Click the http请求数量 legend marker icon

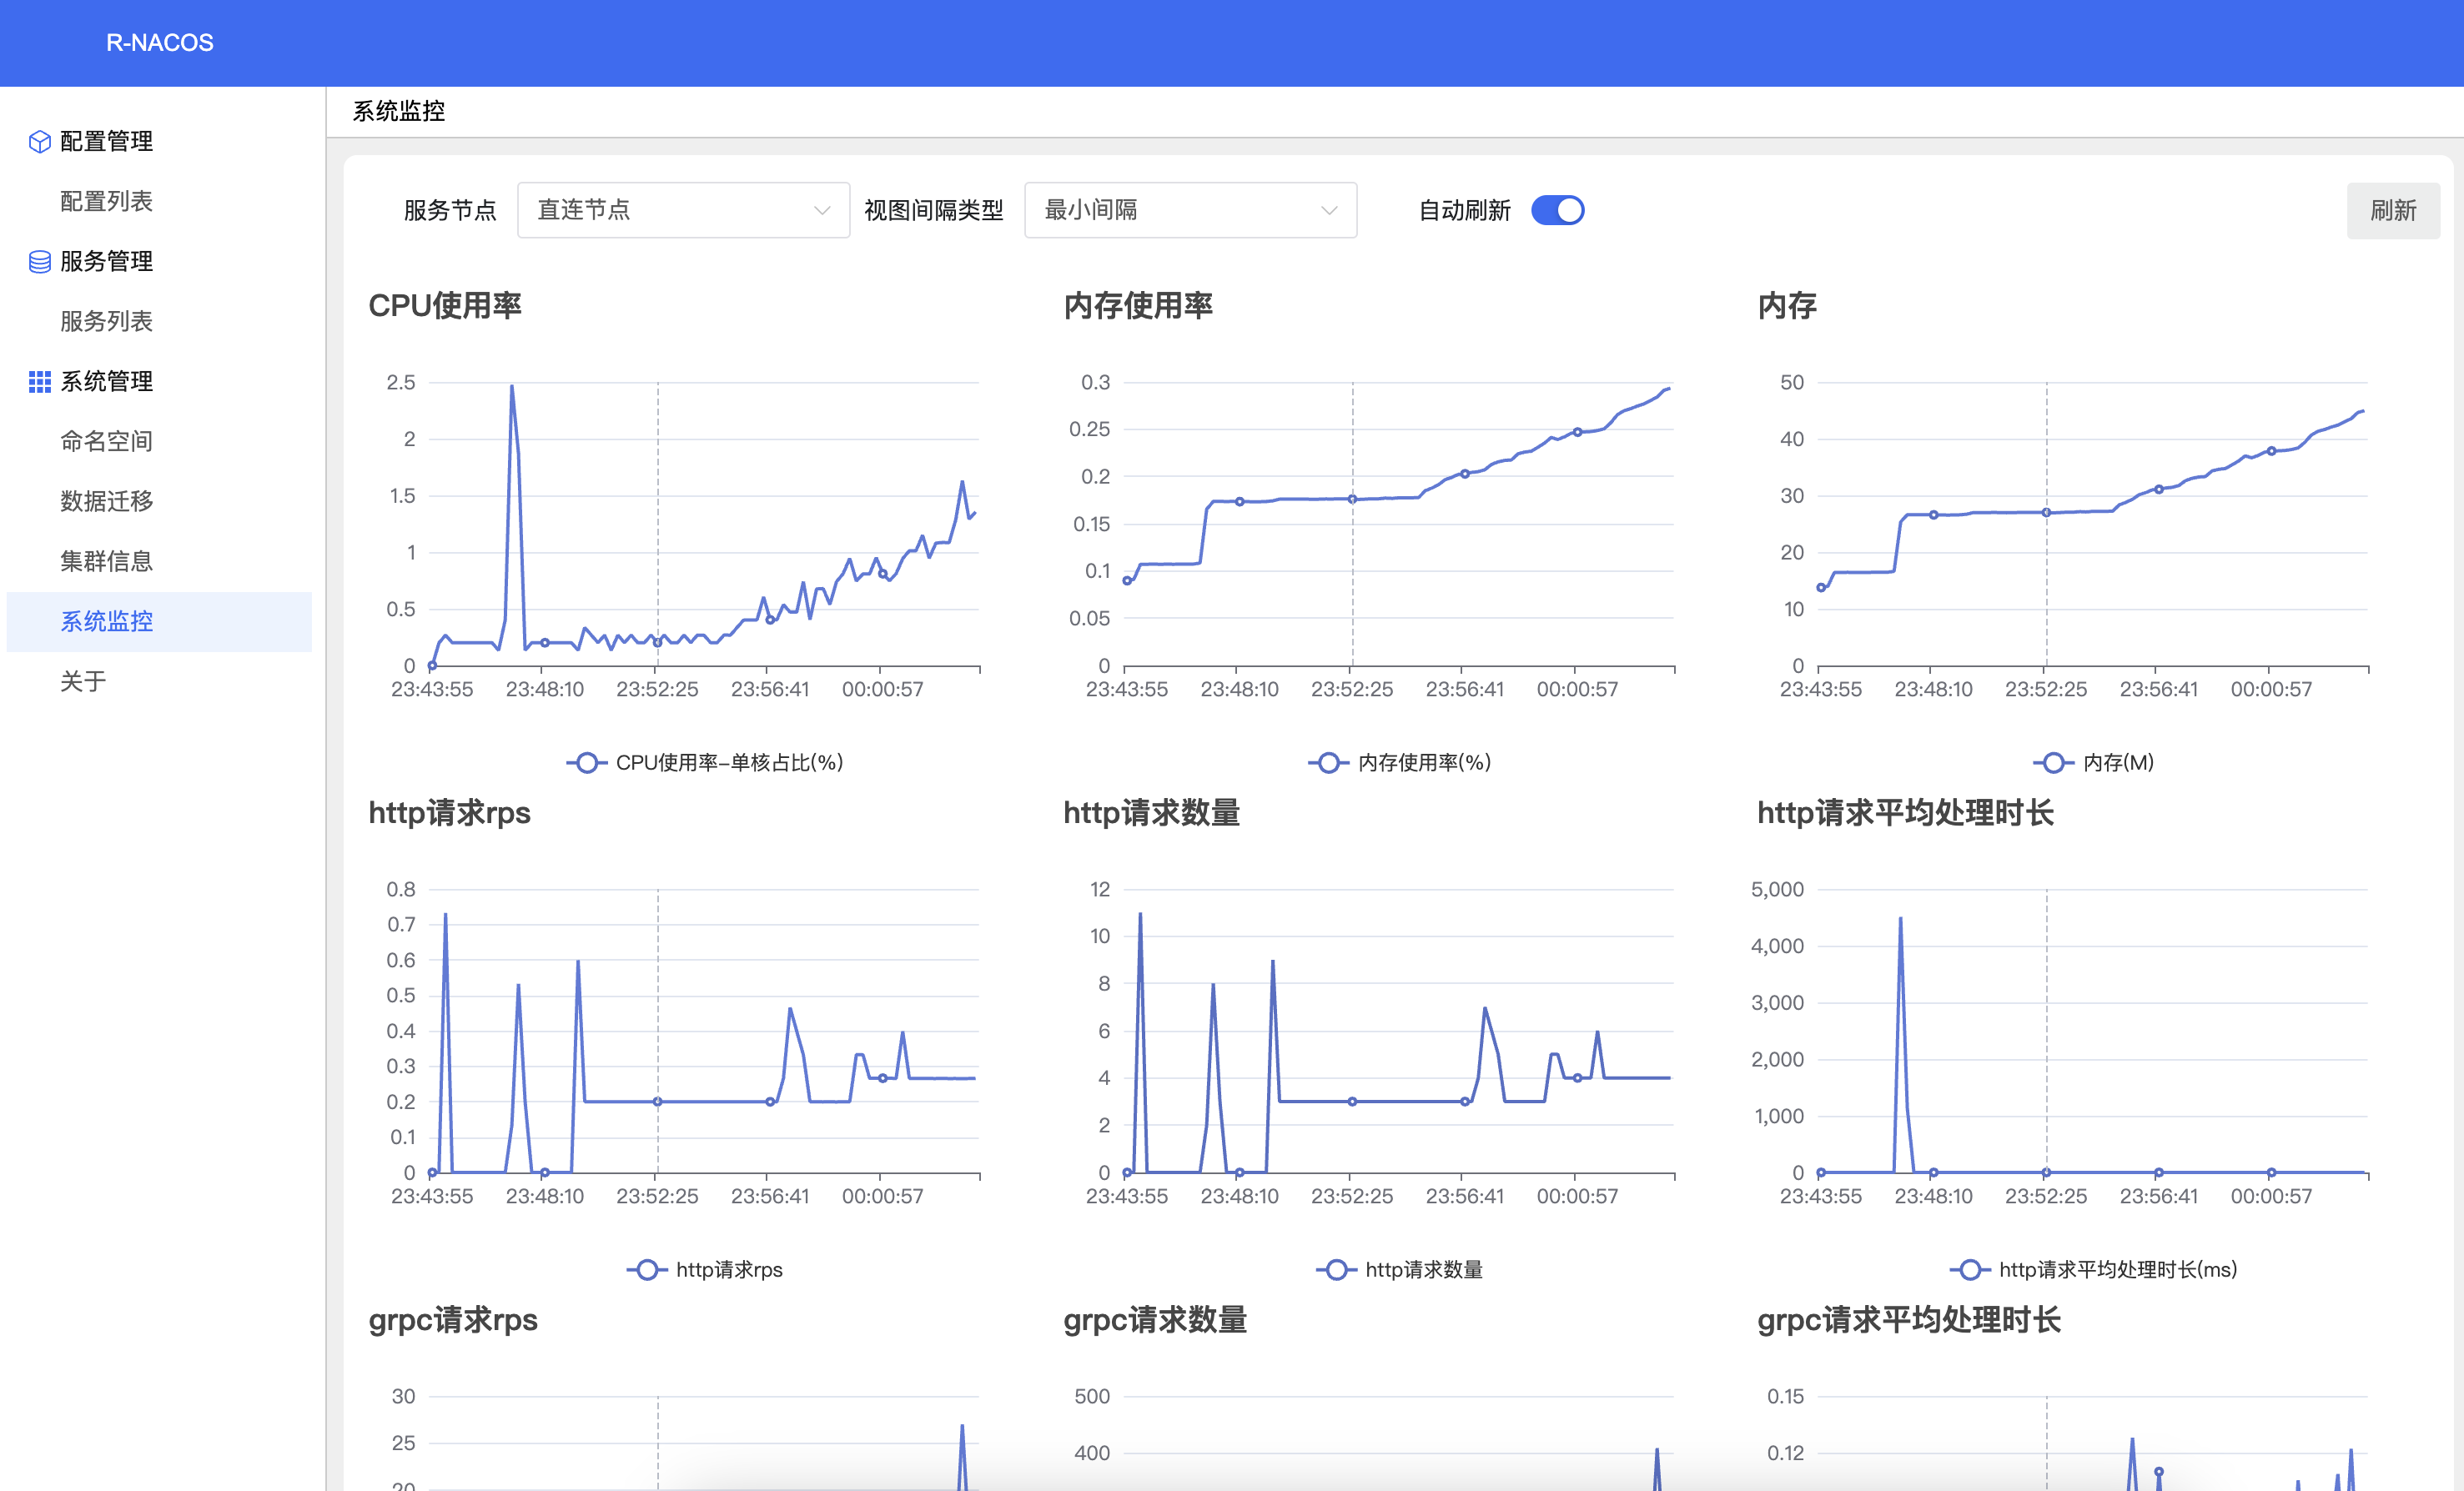pos(1336,1270)
